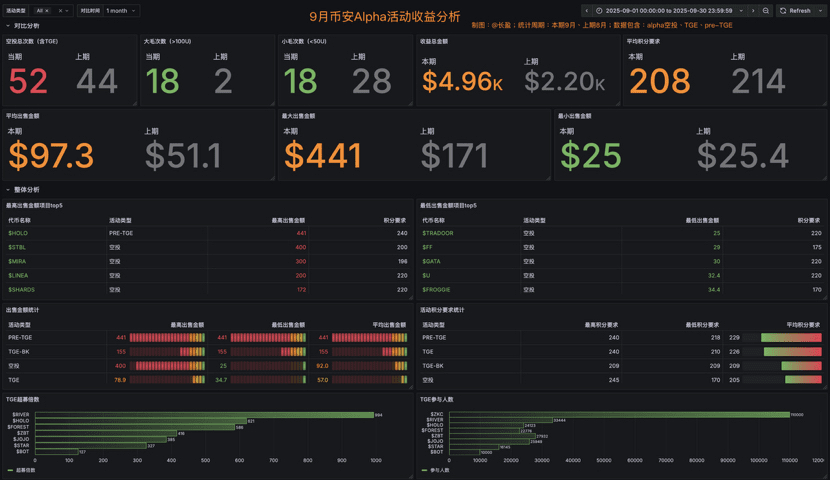Shift time range backward with left arrow
830x480 pixels.
pyautogui.click(x=587, y=11)
